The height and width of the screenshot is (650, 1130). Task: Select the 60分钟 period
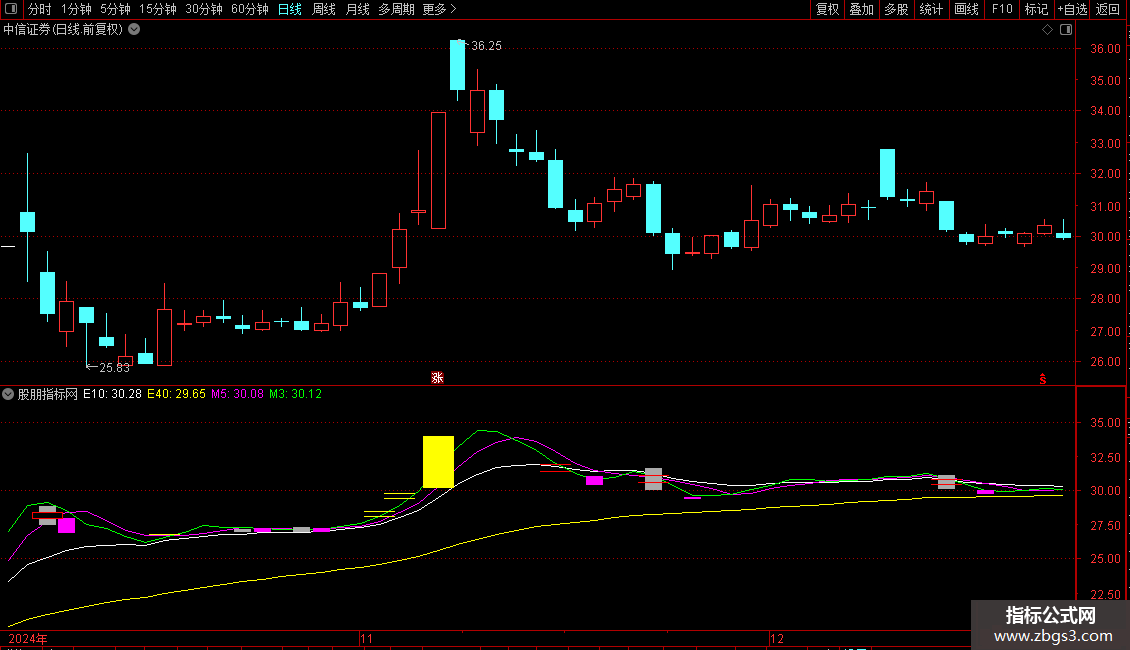pos(250,9)
